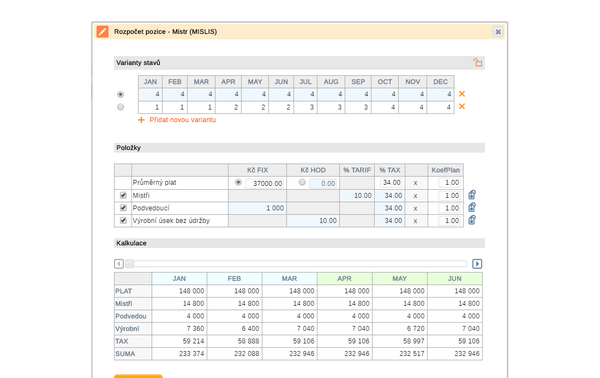600x378 pixels.
Task: Click the plus icon for new variant
Action: [x=141, y=120]
